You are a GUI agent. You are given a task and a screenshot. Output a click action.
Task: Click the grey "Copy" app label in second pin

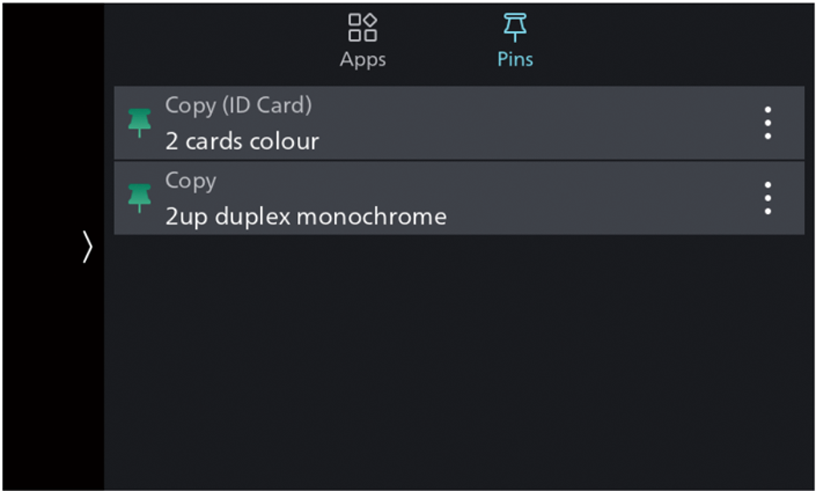190,181
